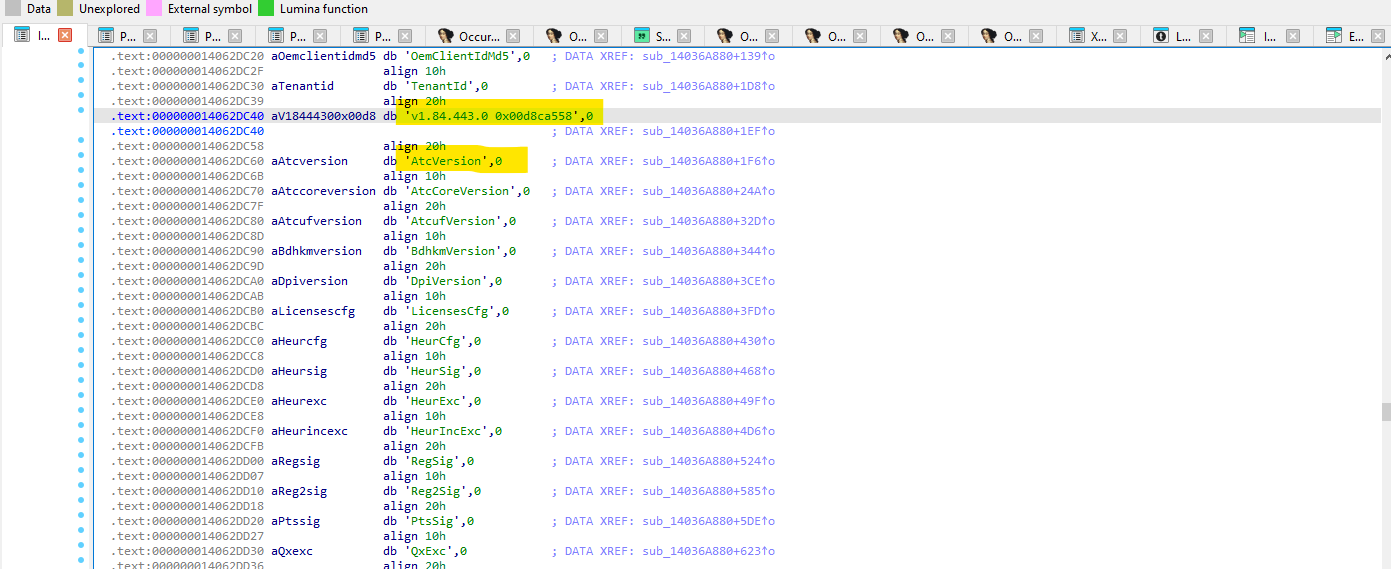Follow xref link sub_14036A880+1F6
Screen dimensions: 1391x569
(708, 161)
